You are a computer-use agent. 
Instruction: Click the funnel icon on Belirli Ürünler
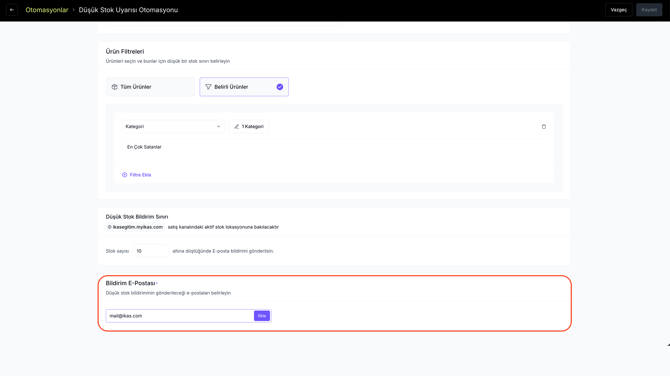pyautogui.click(x=208, y=87)
